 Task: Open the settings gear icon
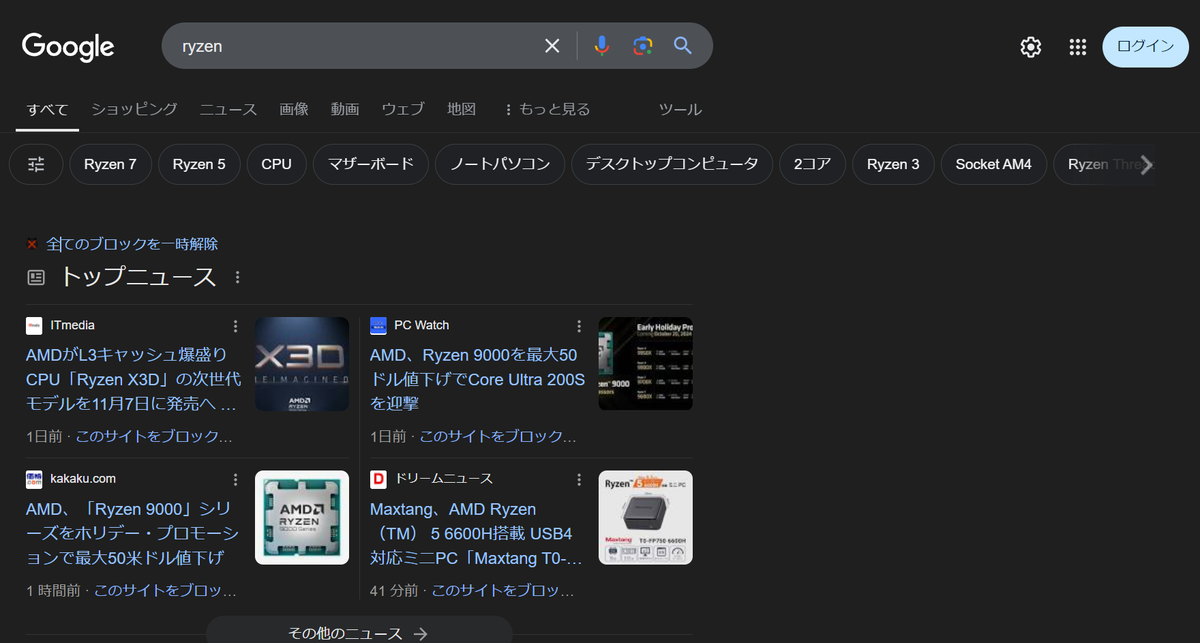[x=1031, y=47]
